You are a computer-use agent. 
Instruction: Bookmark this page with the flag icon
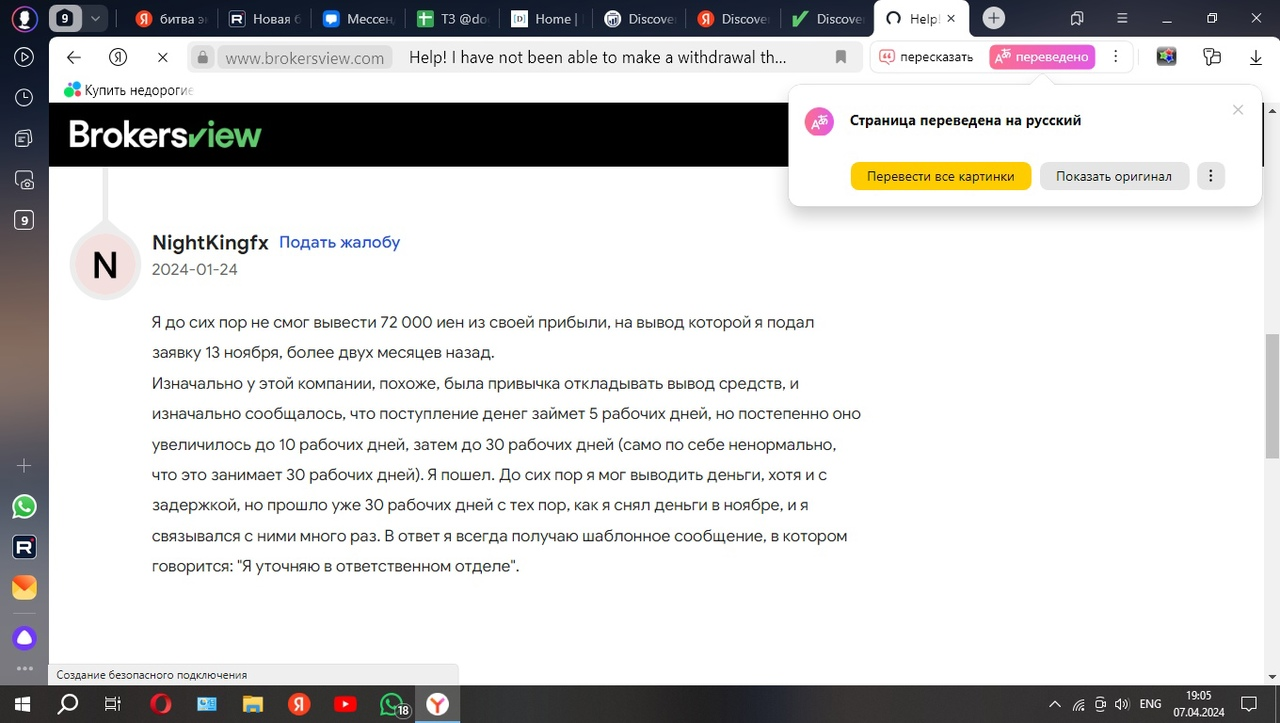tap(841, 57)
